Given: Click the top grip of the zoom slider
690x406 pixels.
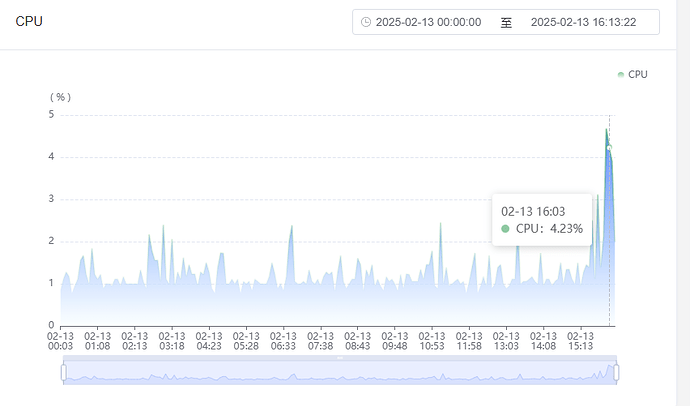Looking at the screenshot, I should [340, 358].
